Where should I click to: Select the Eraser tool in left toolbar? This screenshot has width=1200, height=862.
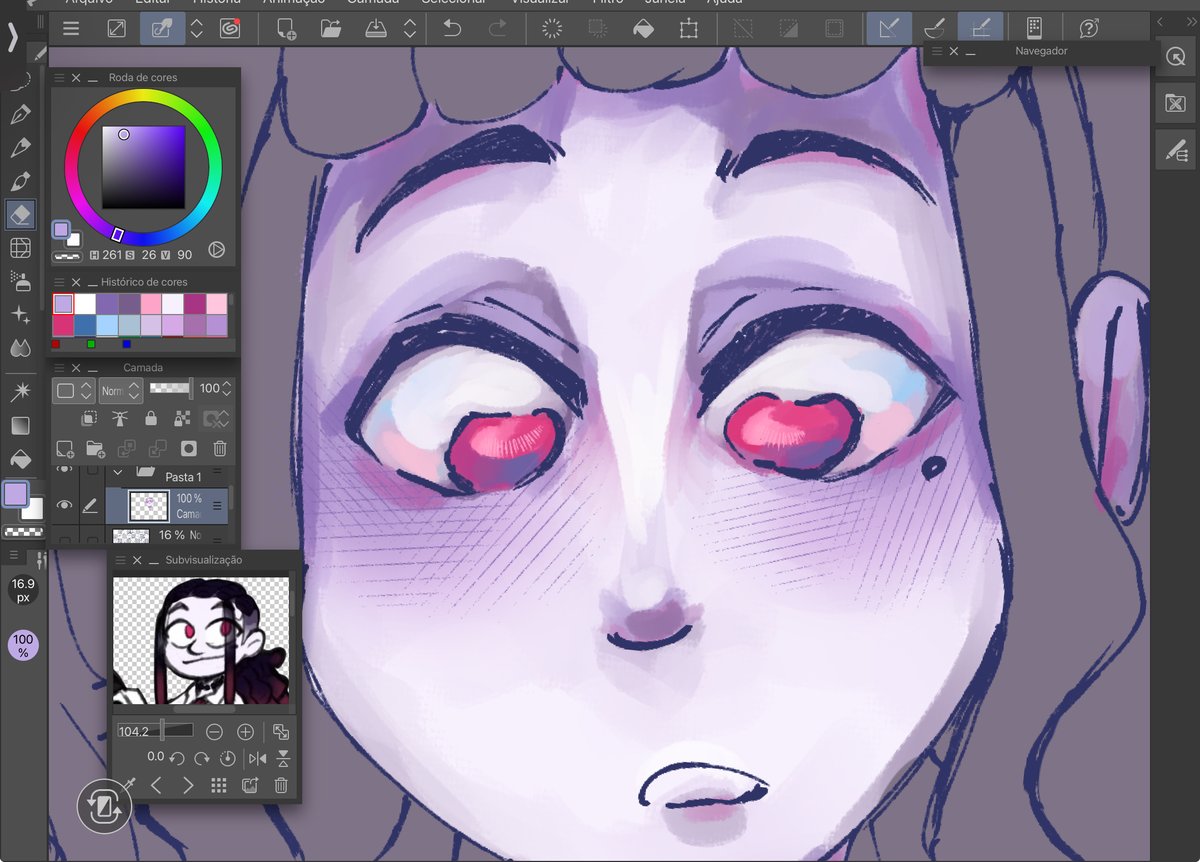coord(20,213)
